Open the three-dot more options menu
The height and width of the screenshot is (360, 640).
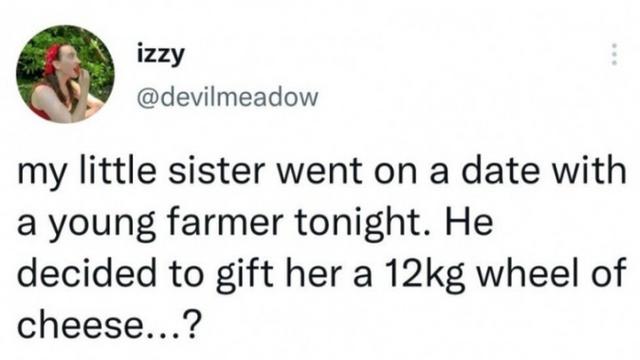tap(613, 54)
